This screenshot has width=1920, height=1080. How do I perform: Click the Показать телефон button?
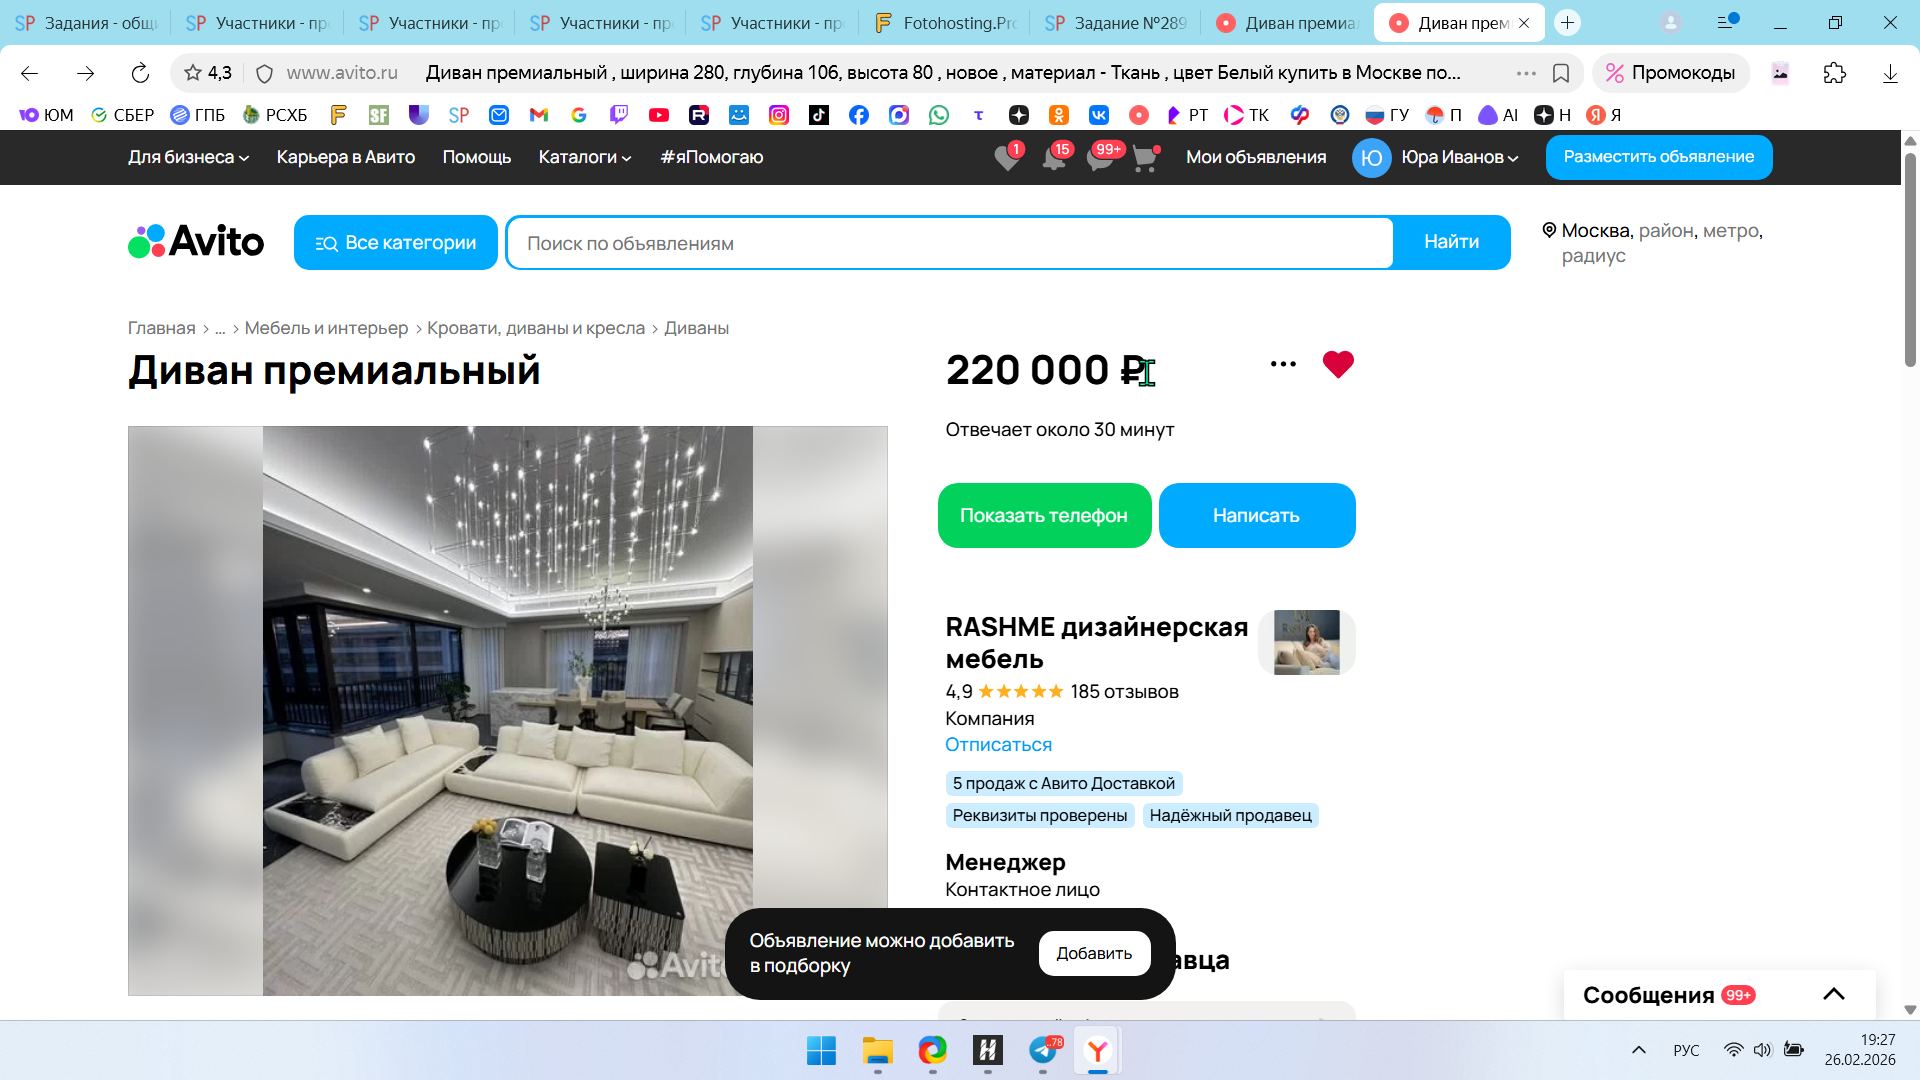1044,516
